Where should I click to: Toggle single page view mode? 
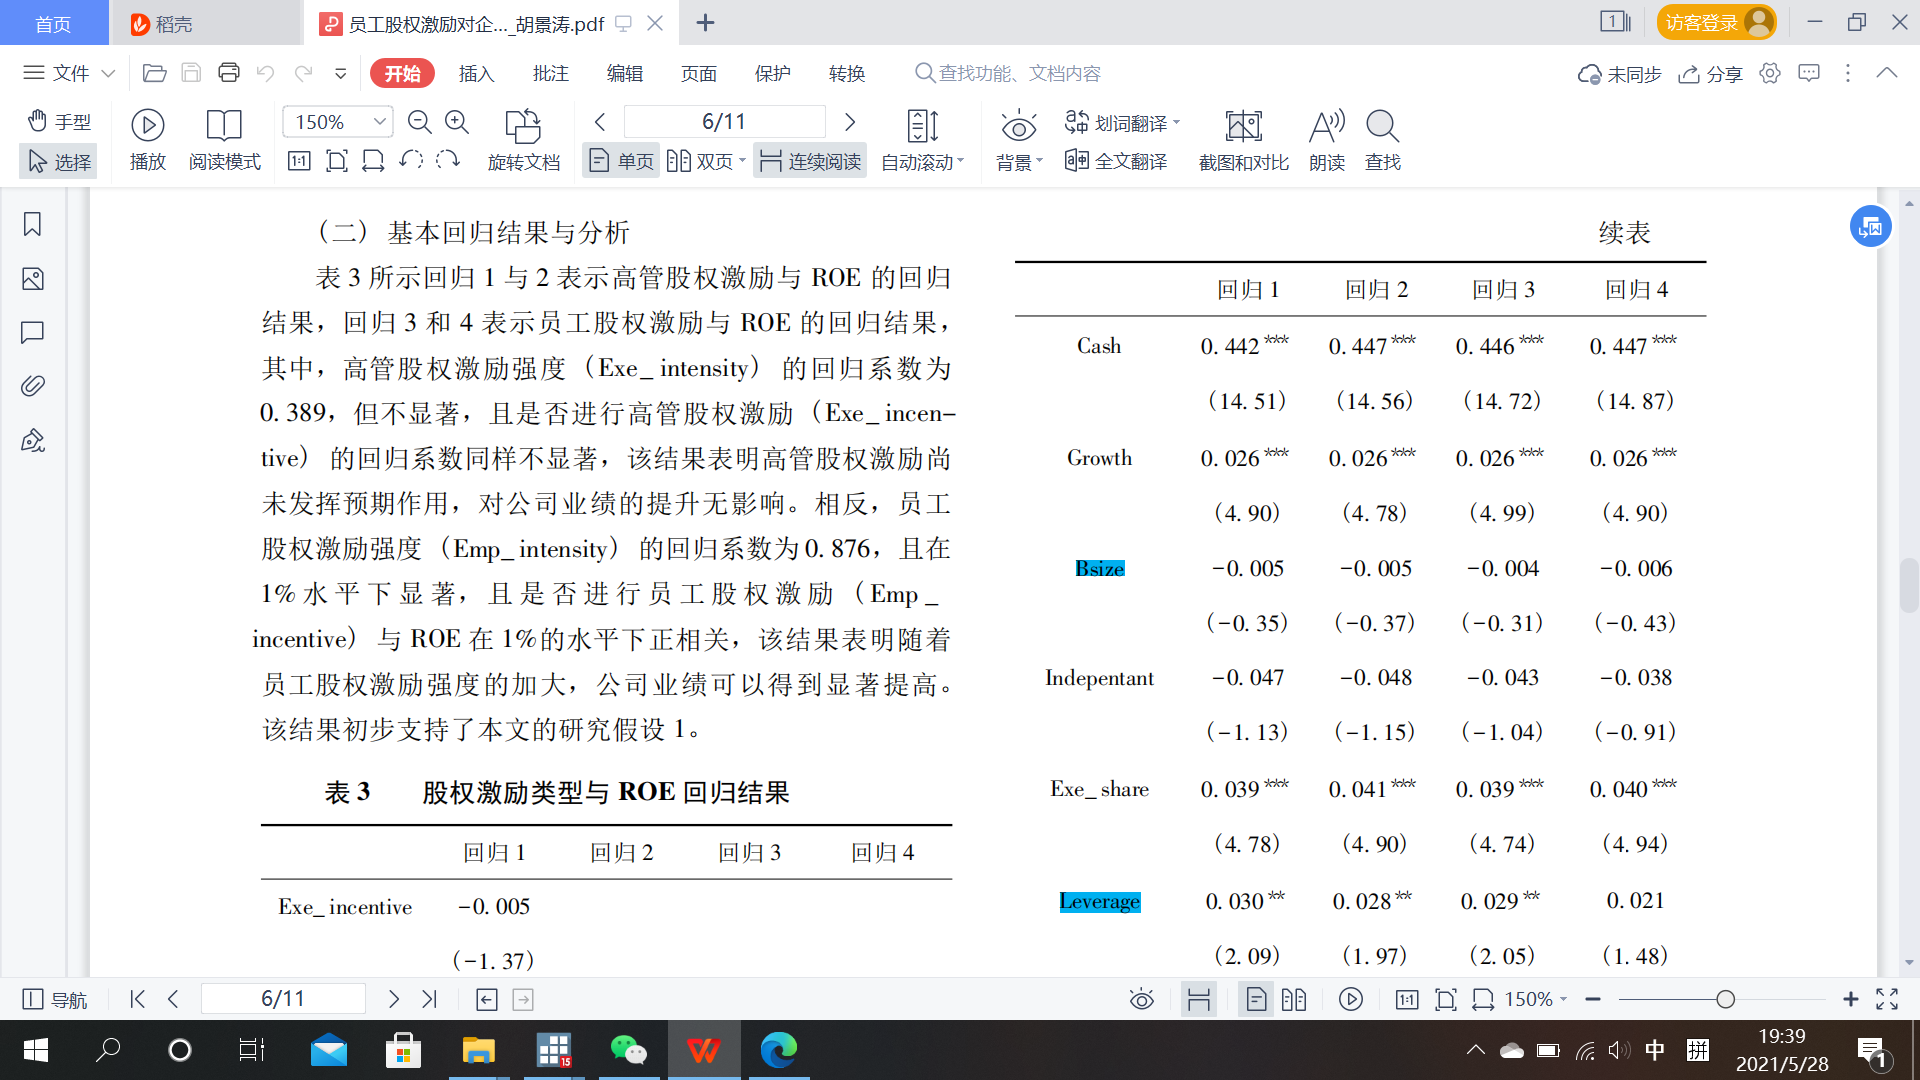tap(621, 161)
